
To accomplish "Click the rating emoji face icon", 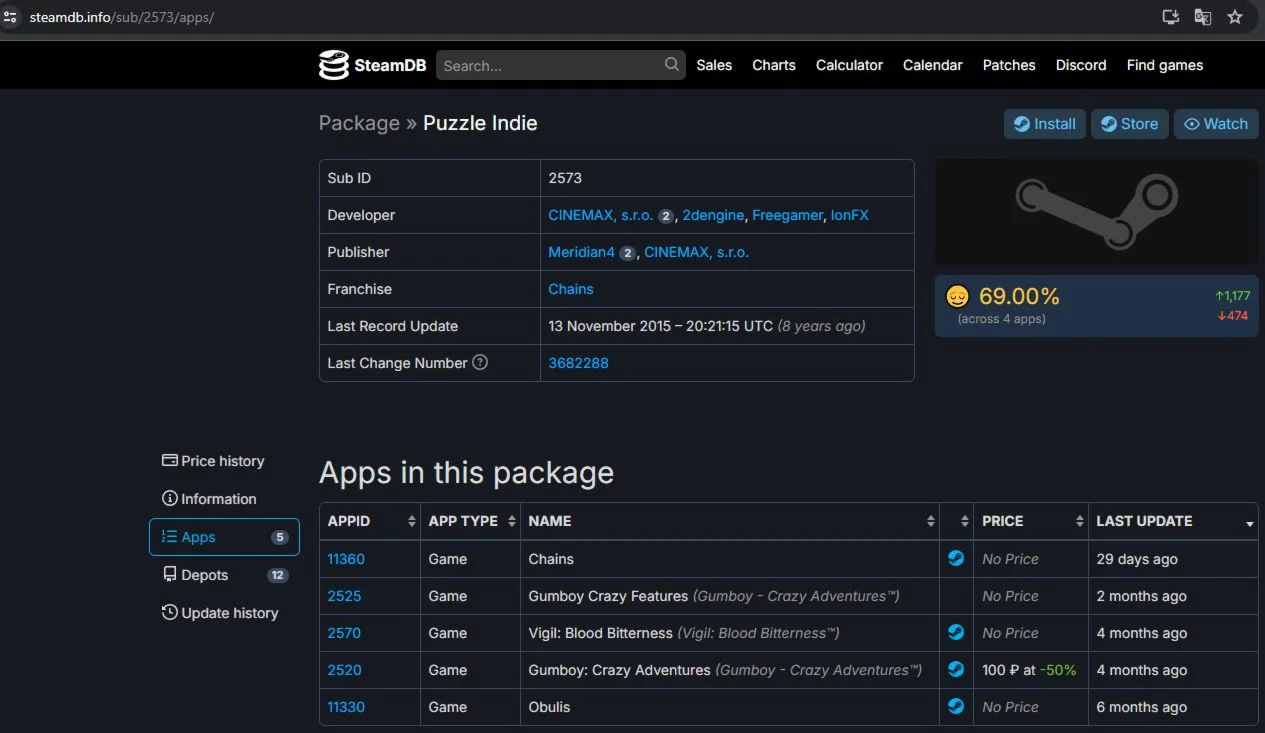I will coord(958,296).
